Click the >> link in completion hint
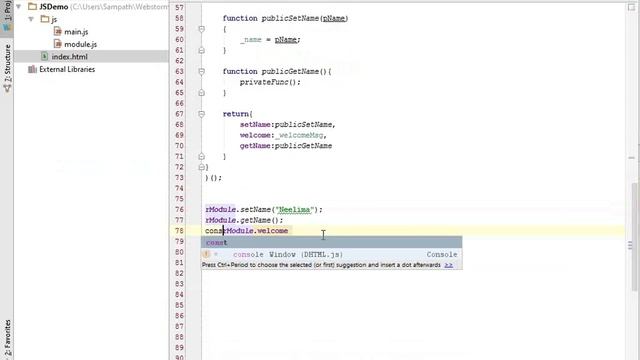The height and width of the screenshot is (360, 640). (x=449, y=265)
